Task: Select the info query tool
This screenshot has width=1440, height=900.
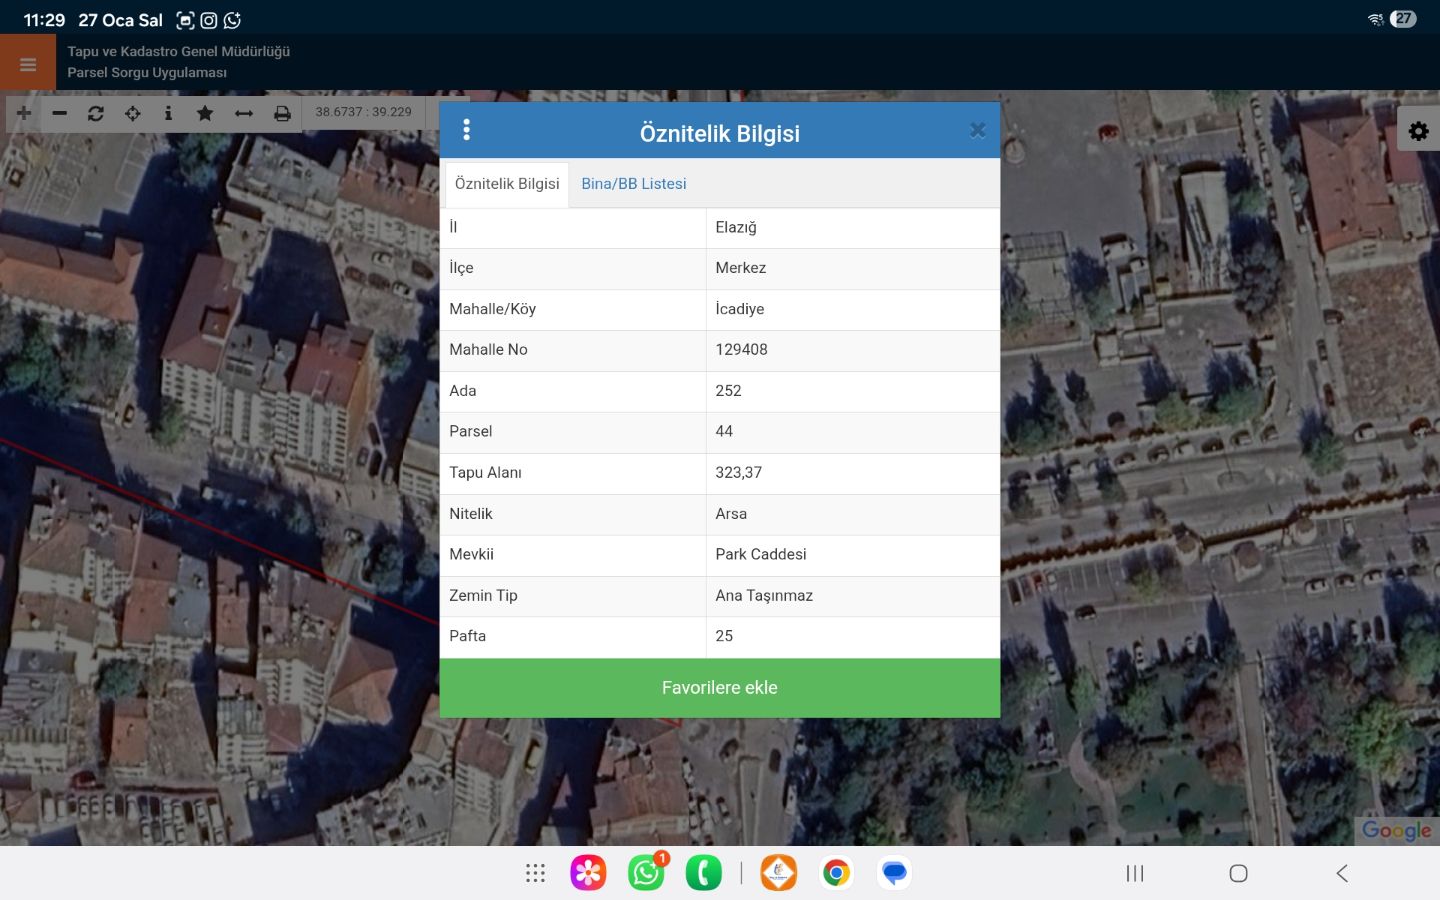Action: click(x=168, y=113)
